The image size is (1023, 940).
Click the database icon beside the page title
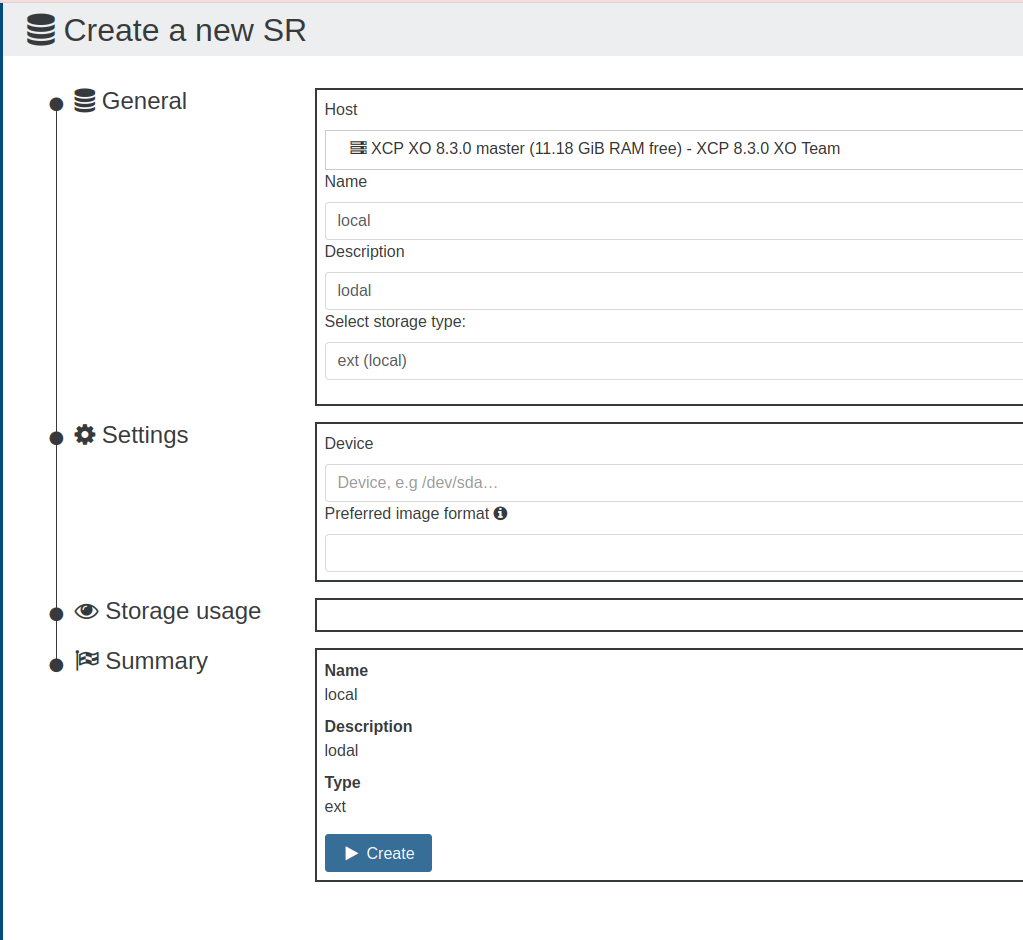tap(41, 30)
